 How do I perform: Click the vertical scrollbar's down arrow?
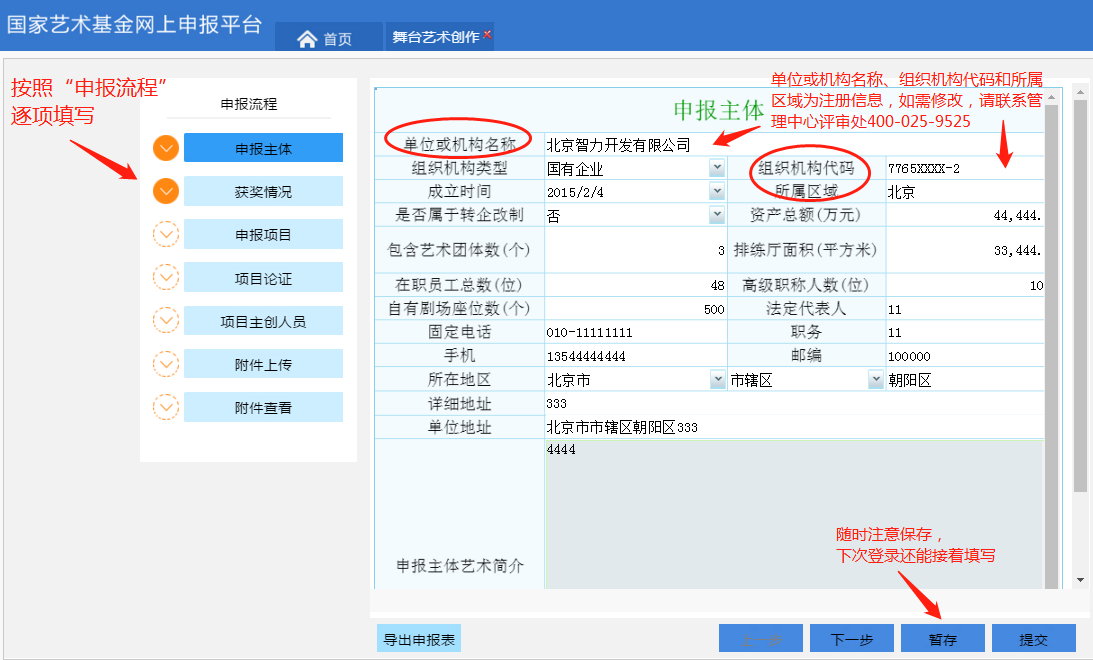click(1080, 580)
